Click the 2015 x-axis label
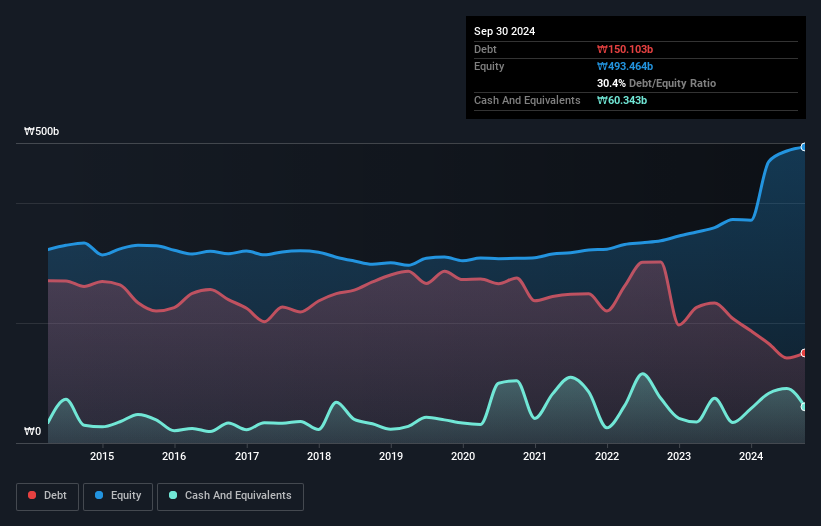Image resolution: width=821 pixels, height=526 pixels. click(102, 456)
